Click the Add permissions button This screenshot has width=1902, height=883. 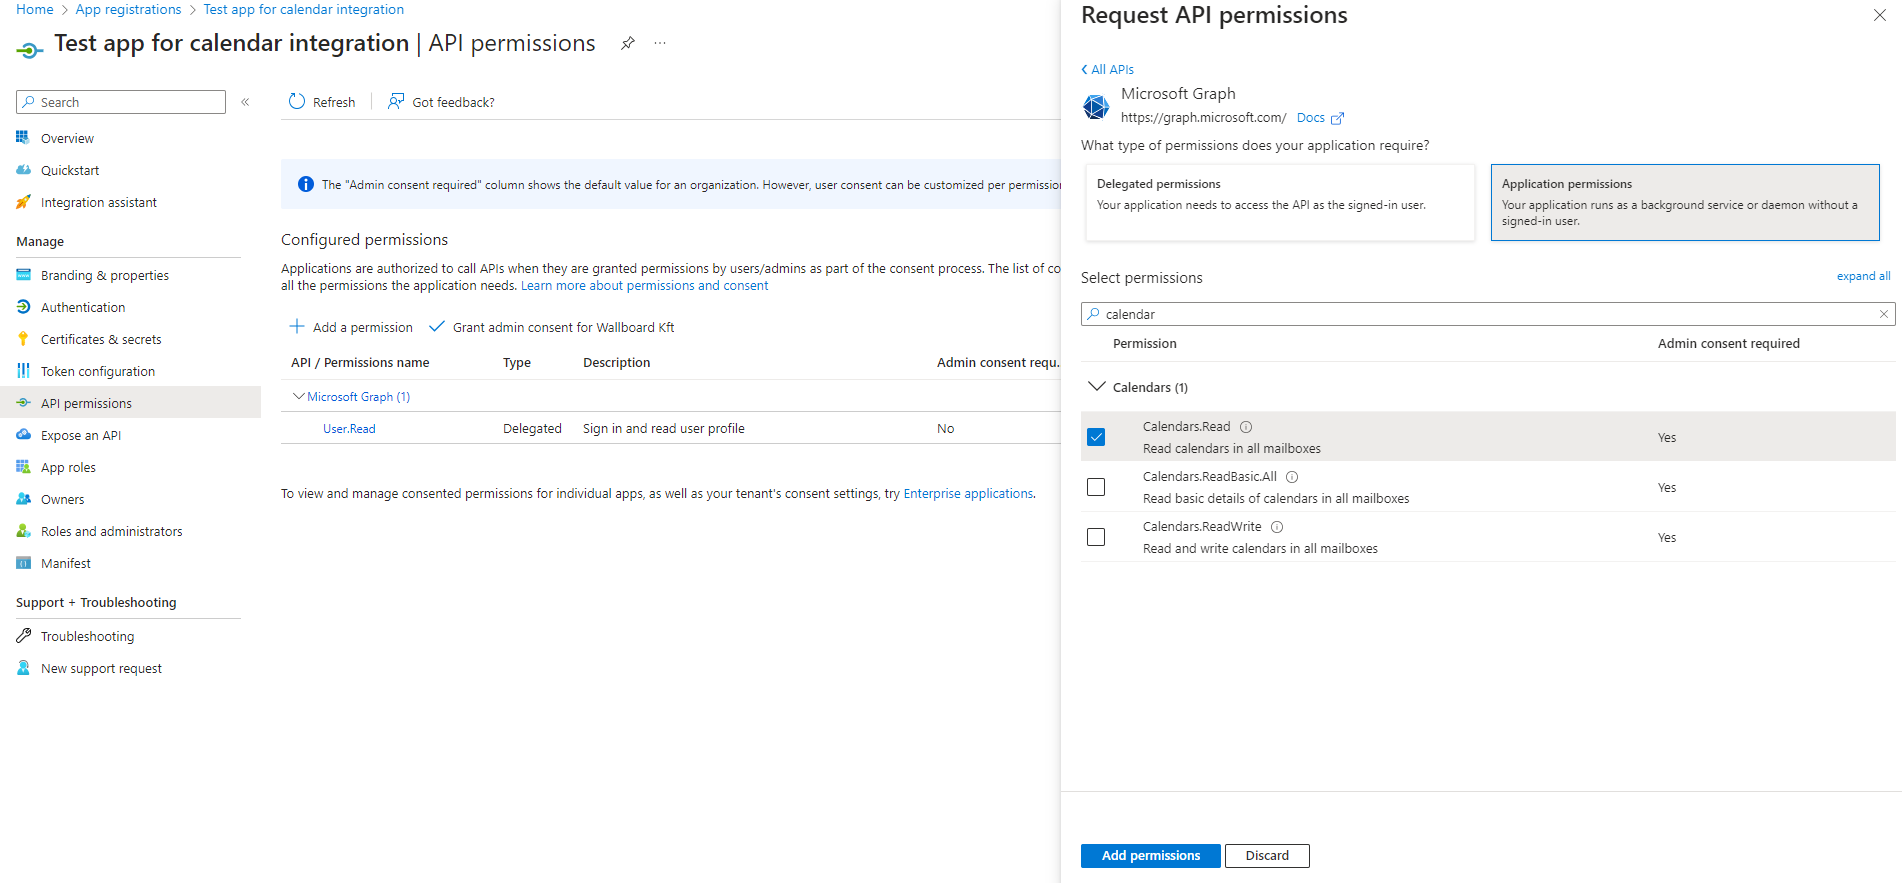coord(1150,856)
